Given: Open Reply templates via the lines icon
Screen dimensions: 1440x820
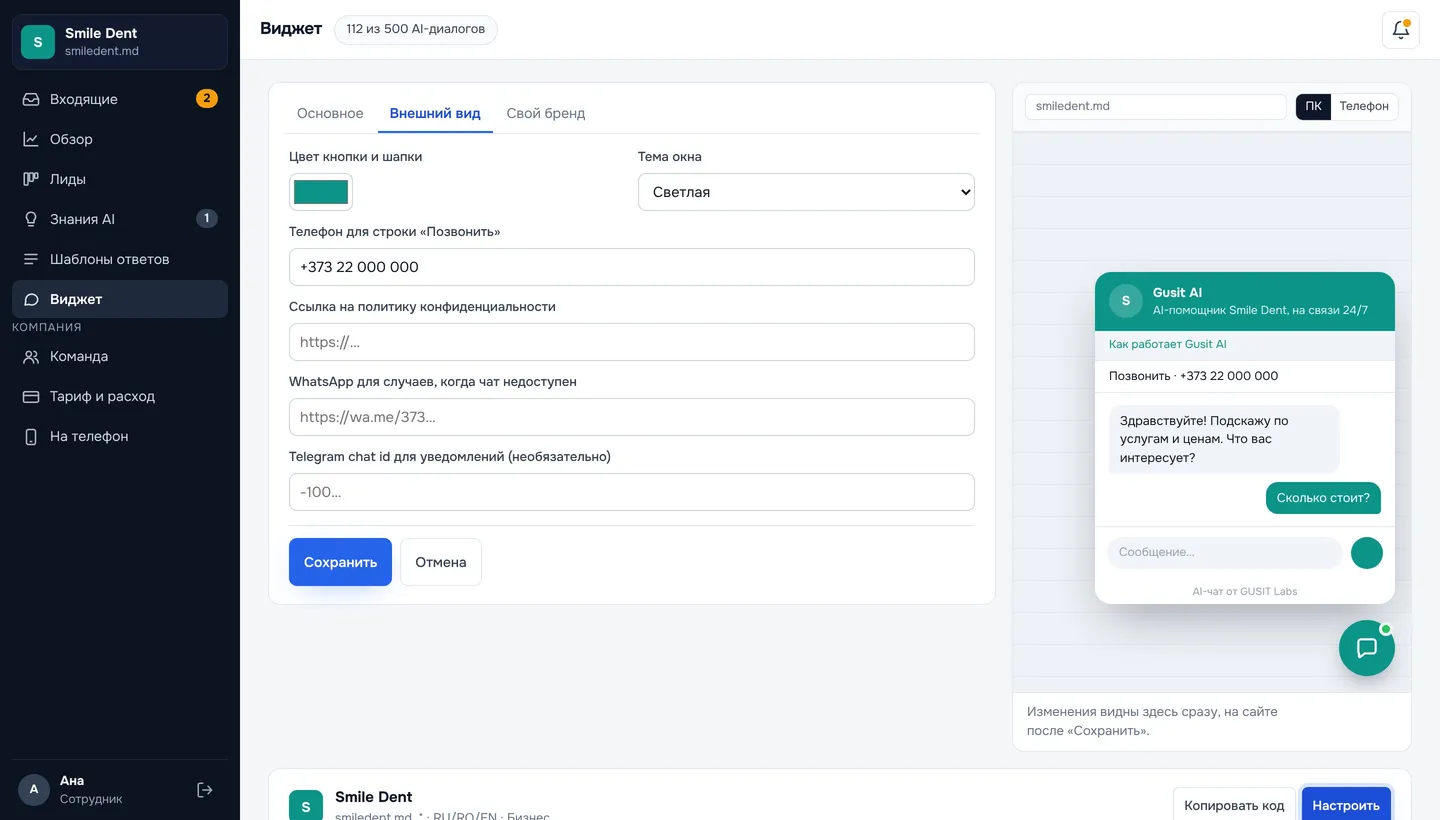Looking at the screenshot, I should [x=31, y=259].
